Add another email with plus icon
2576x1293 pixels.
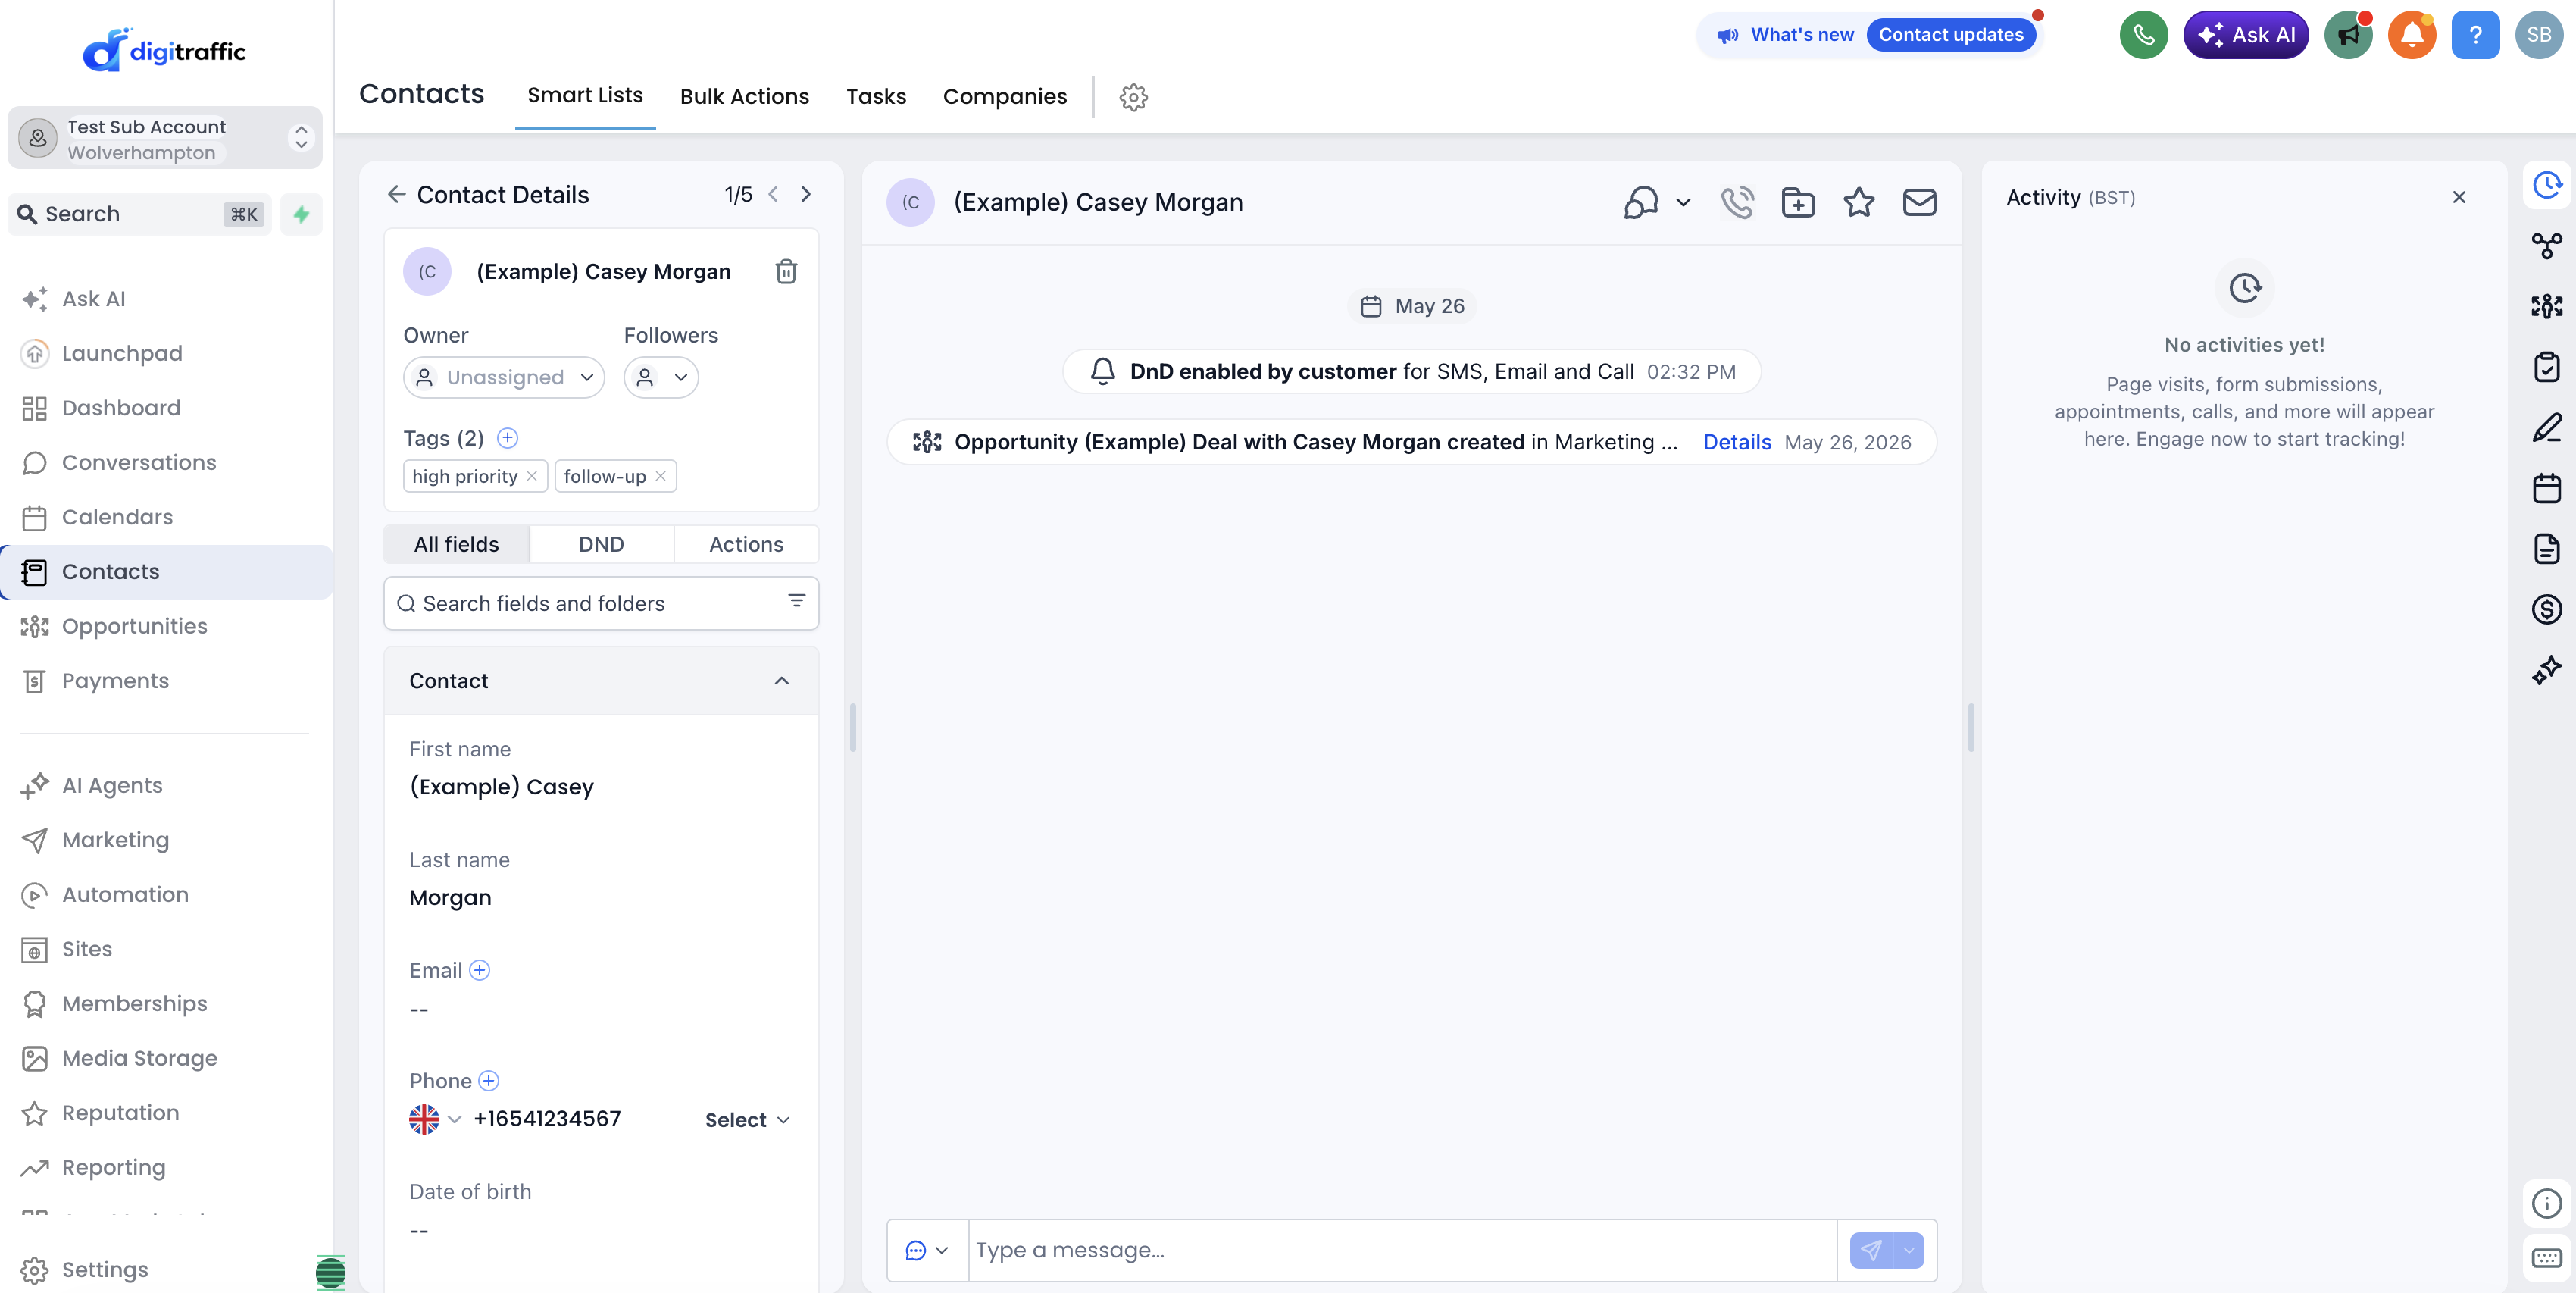click(480, 970)
